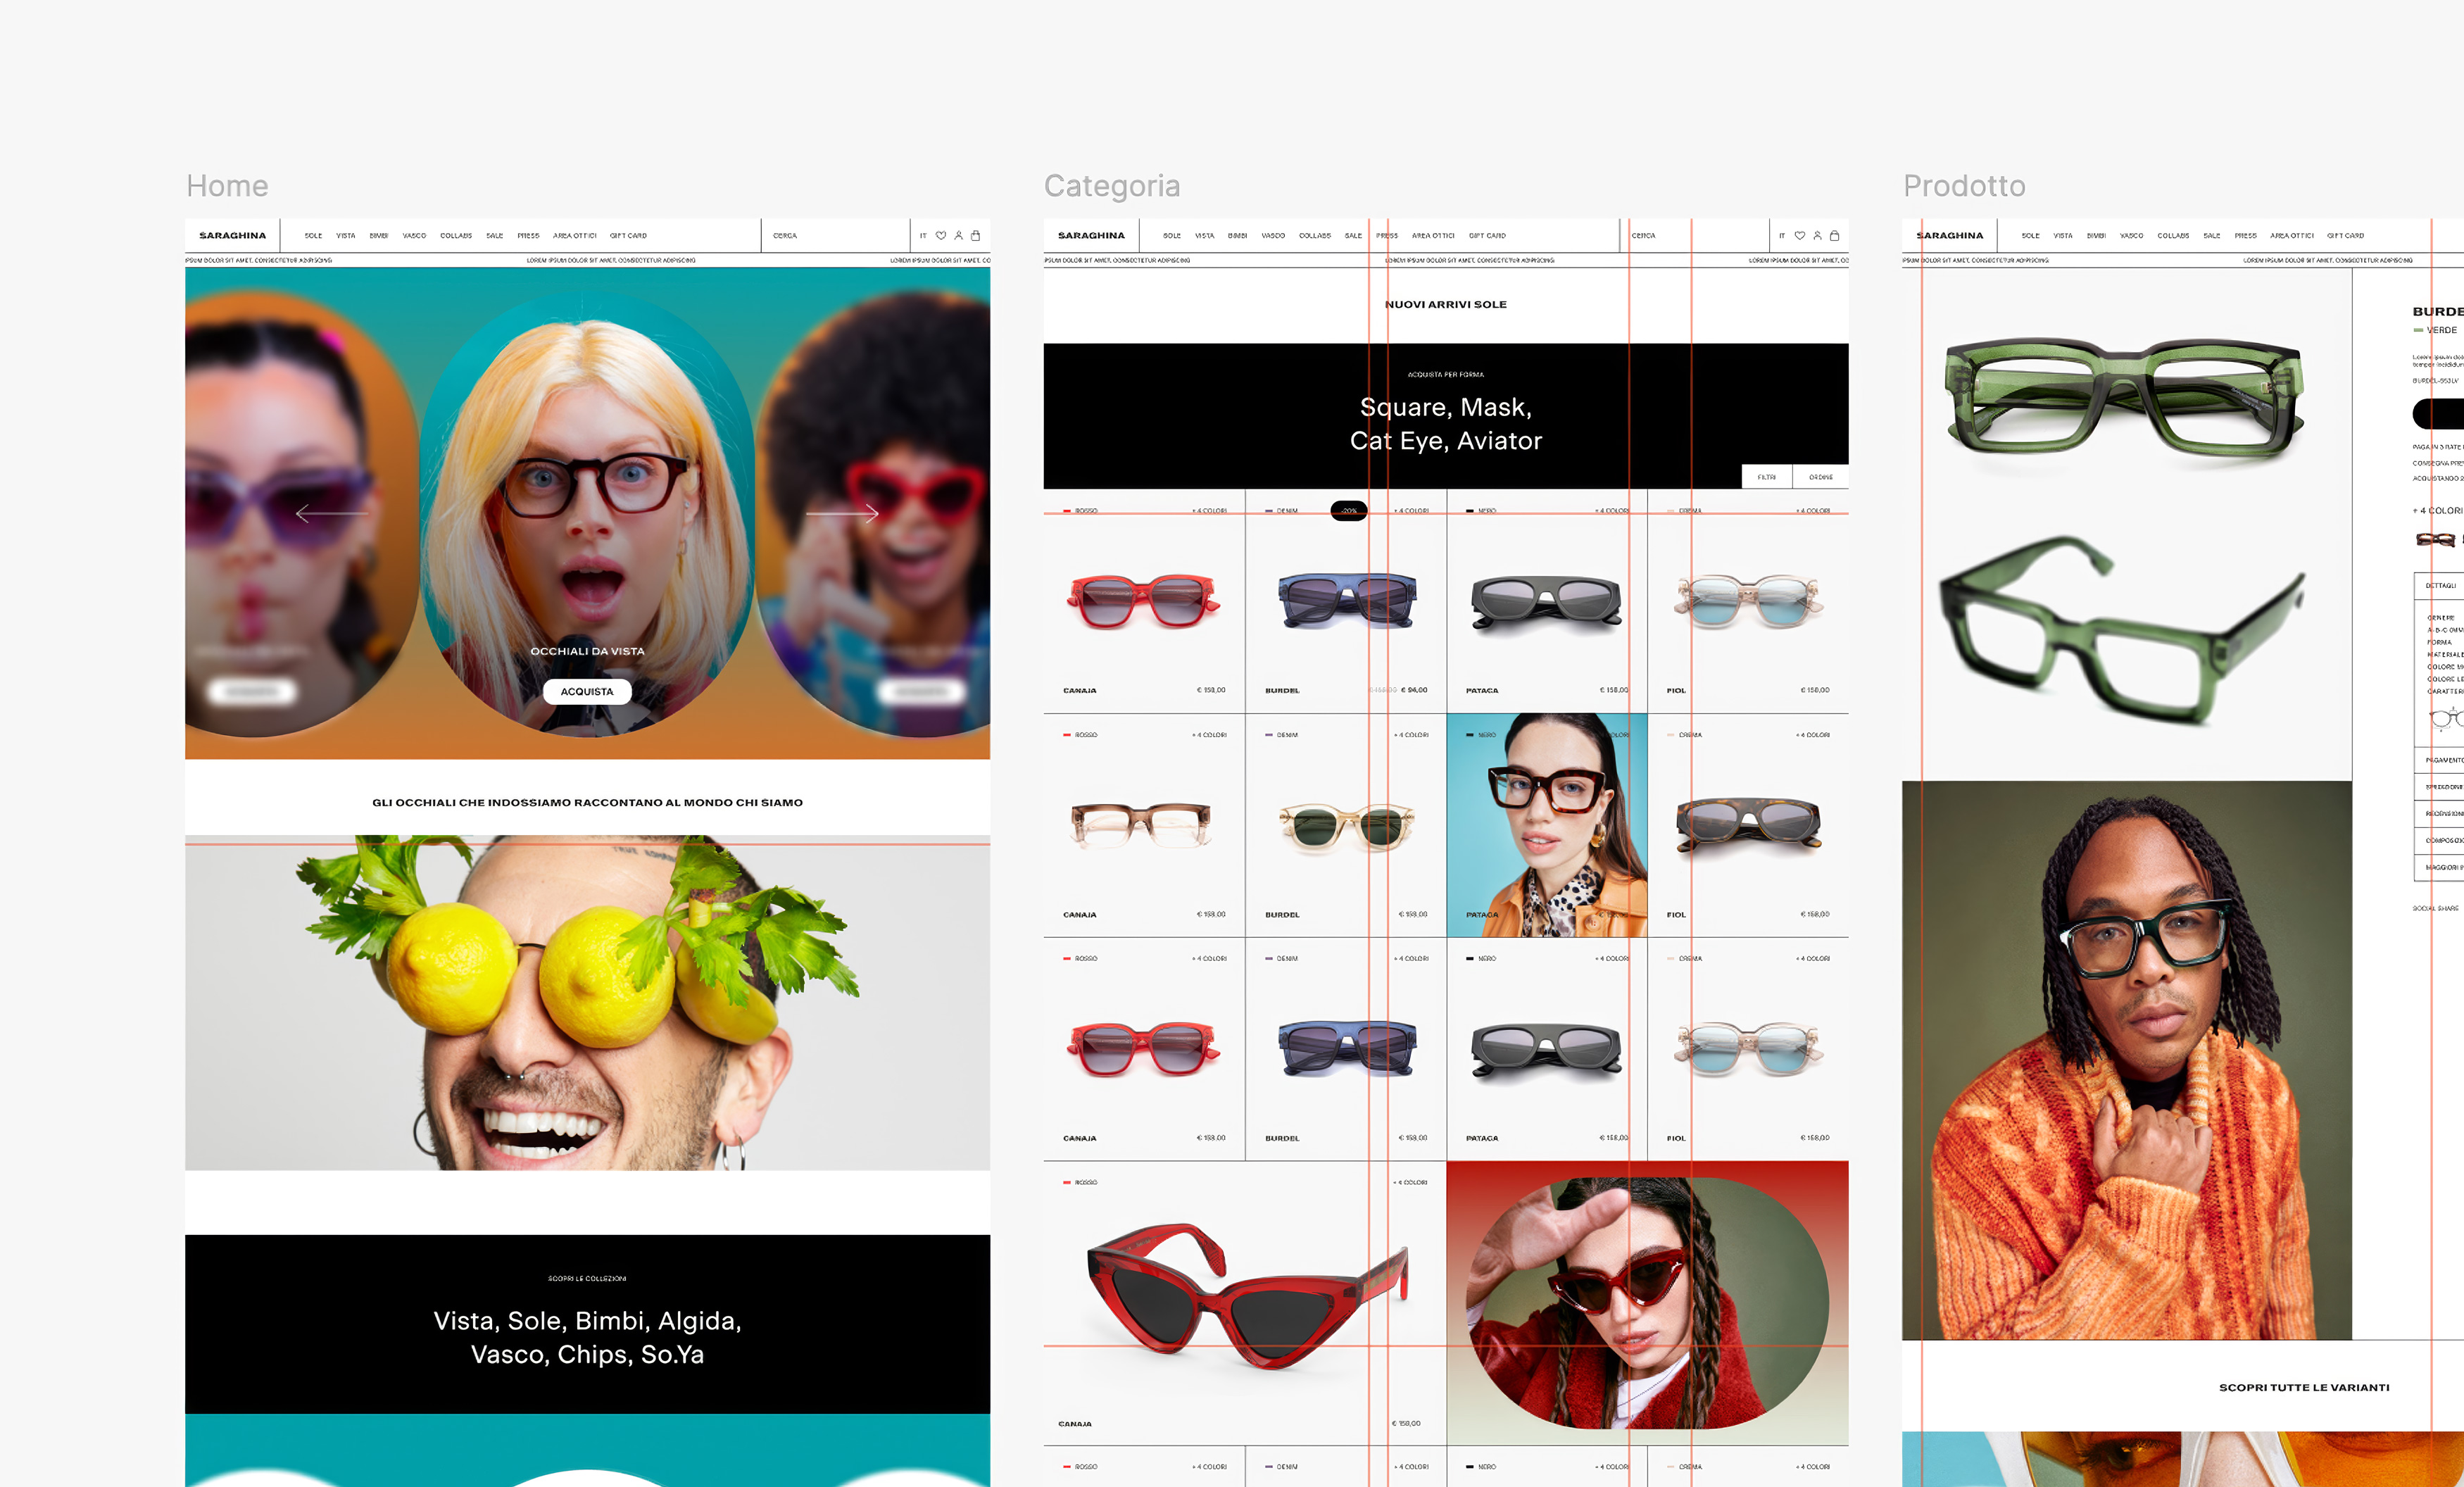Click user account icon in Home header
This screenshot has height=1487, width=2464.
[x=958, y=236]
